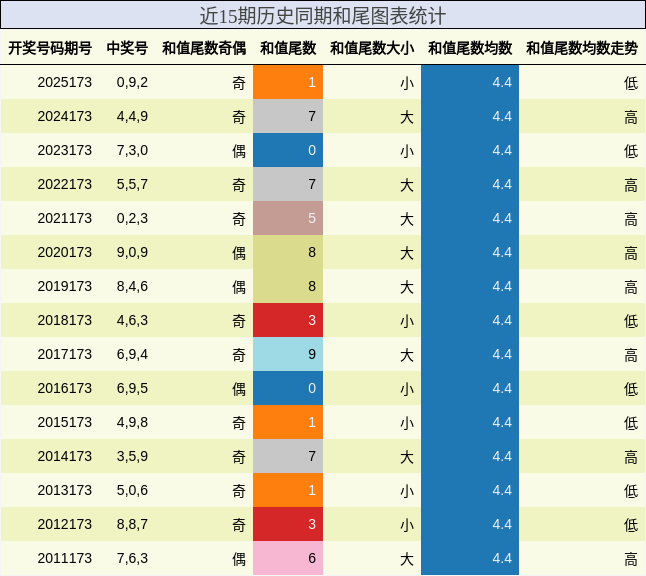This screenshot has height=576, width=646.
Task: Click winning numbers 0,2,3
Action: [x=132, y=218]
